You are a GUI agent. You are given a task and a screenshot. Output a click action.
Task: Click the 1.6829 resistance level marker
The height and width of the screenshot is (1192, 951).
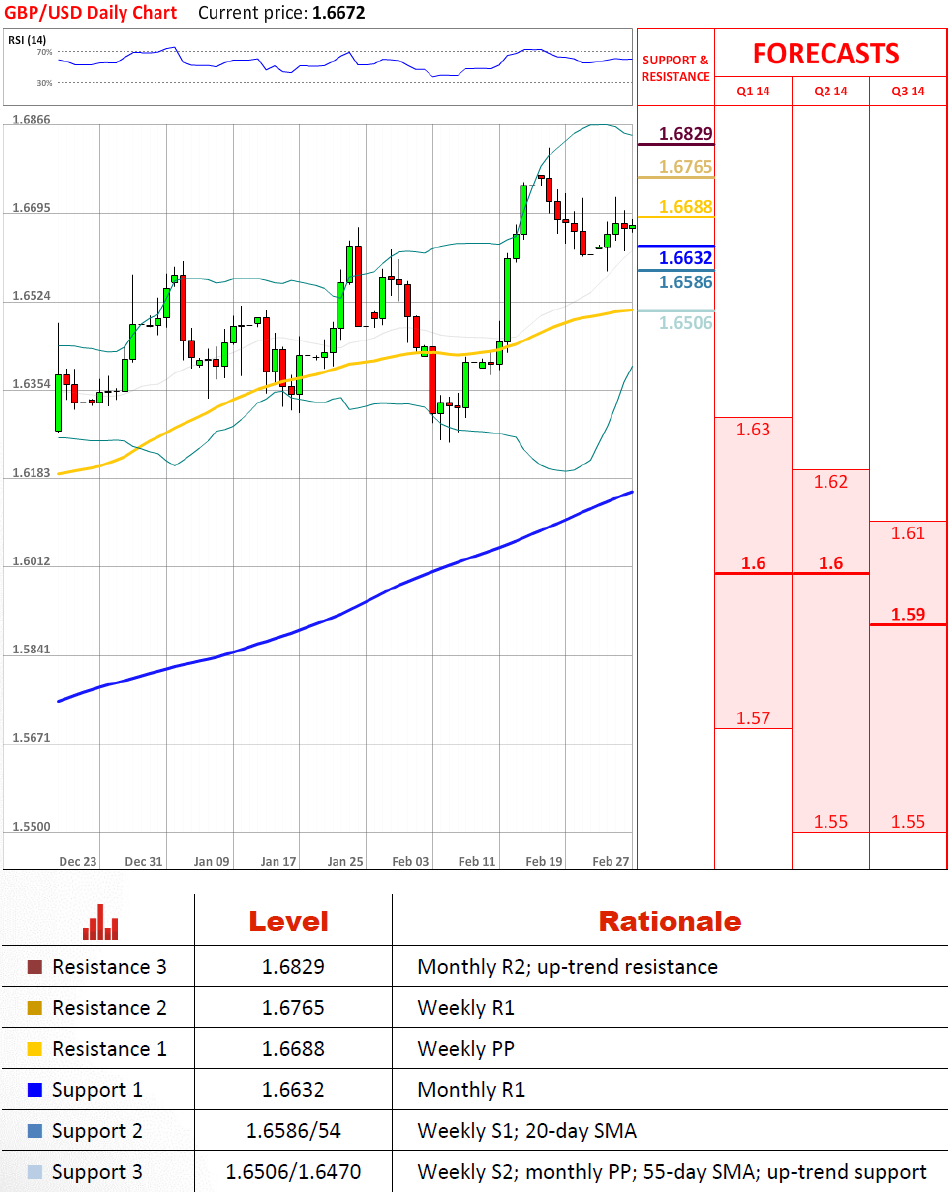(686, 134)
